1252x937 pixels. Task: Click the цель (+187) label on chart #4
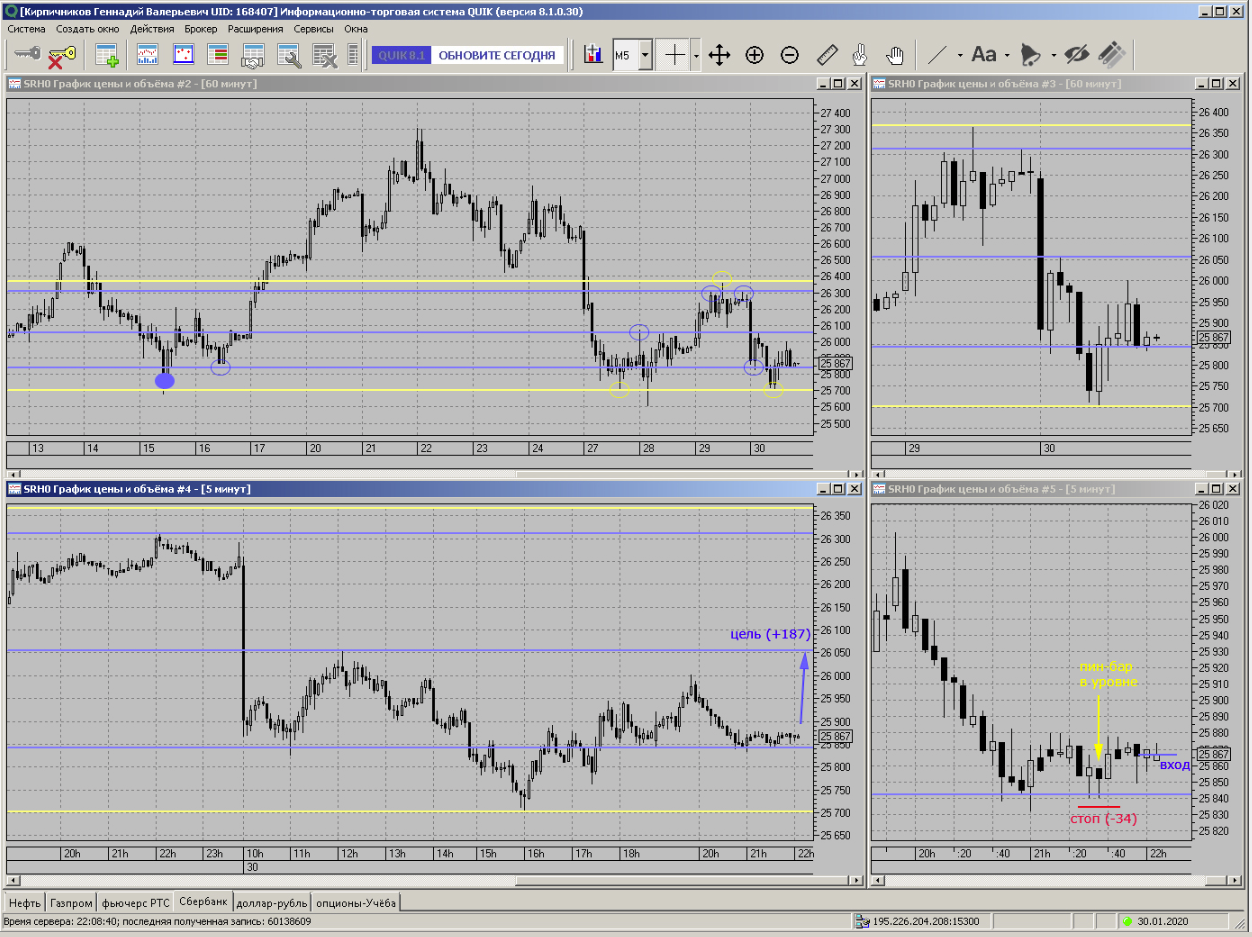pos(769,634)
